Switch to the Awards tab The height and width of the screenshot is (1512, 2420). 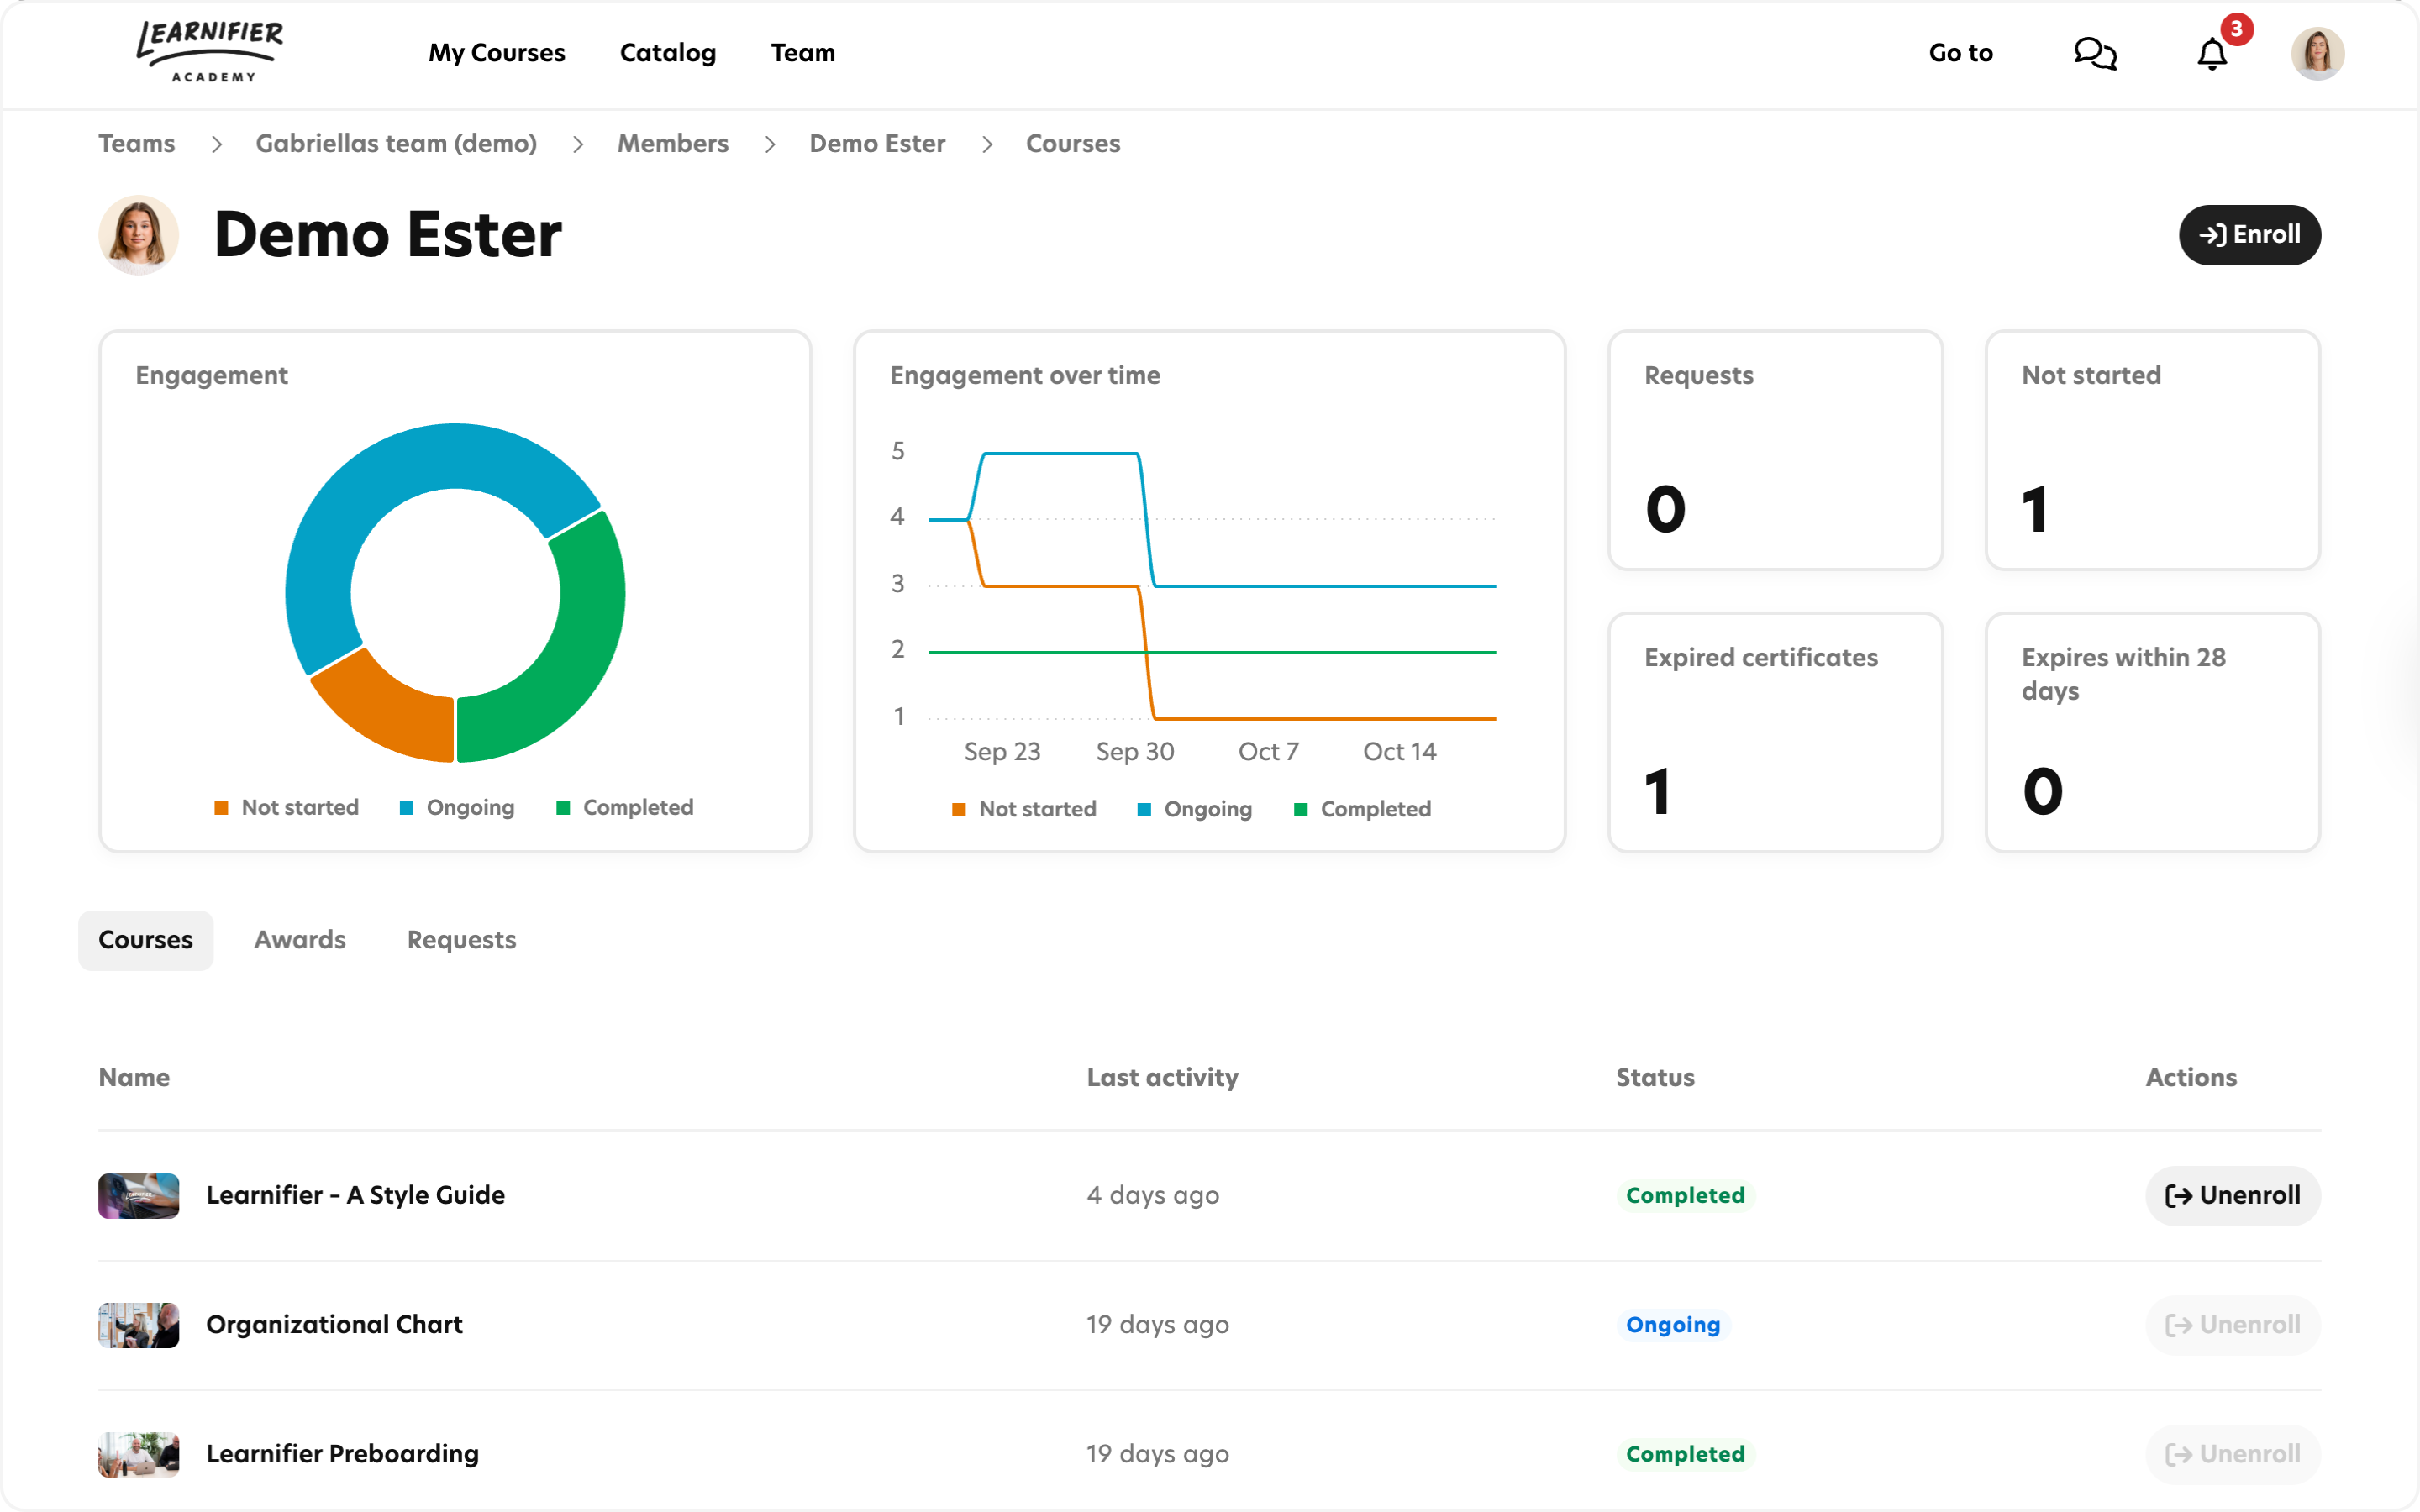click(299, 940)
